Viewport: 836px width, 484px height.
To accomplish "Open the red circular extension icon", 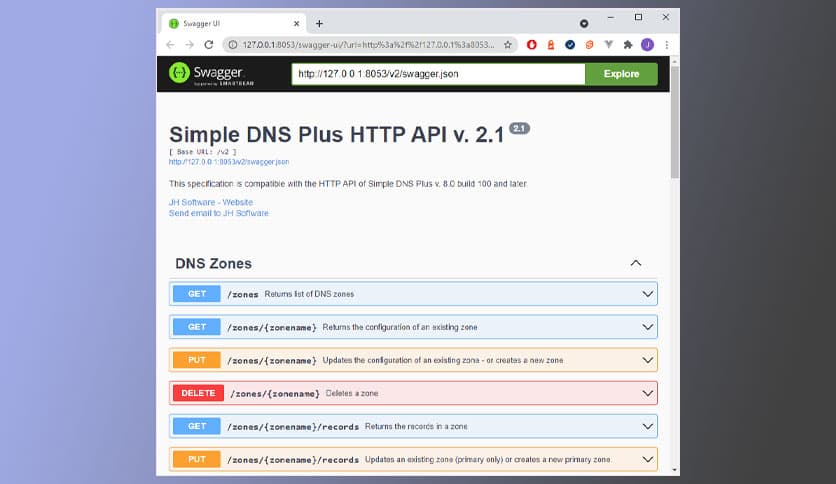I will tap(532, 45).
